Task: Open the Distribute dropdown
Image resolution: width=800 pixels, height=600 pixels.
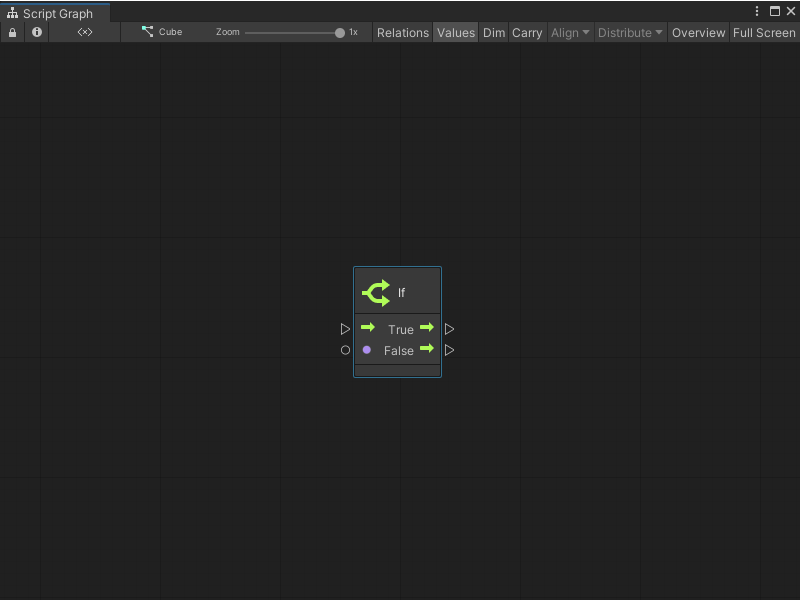Action: pos(629,32)
